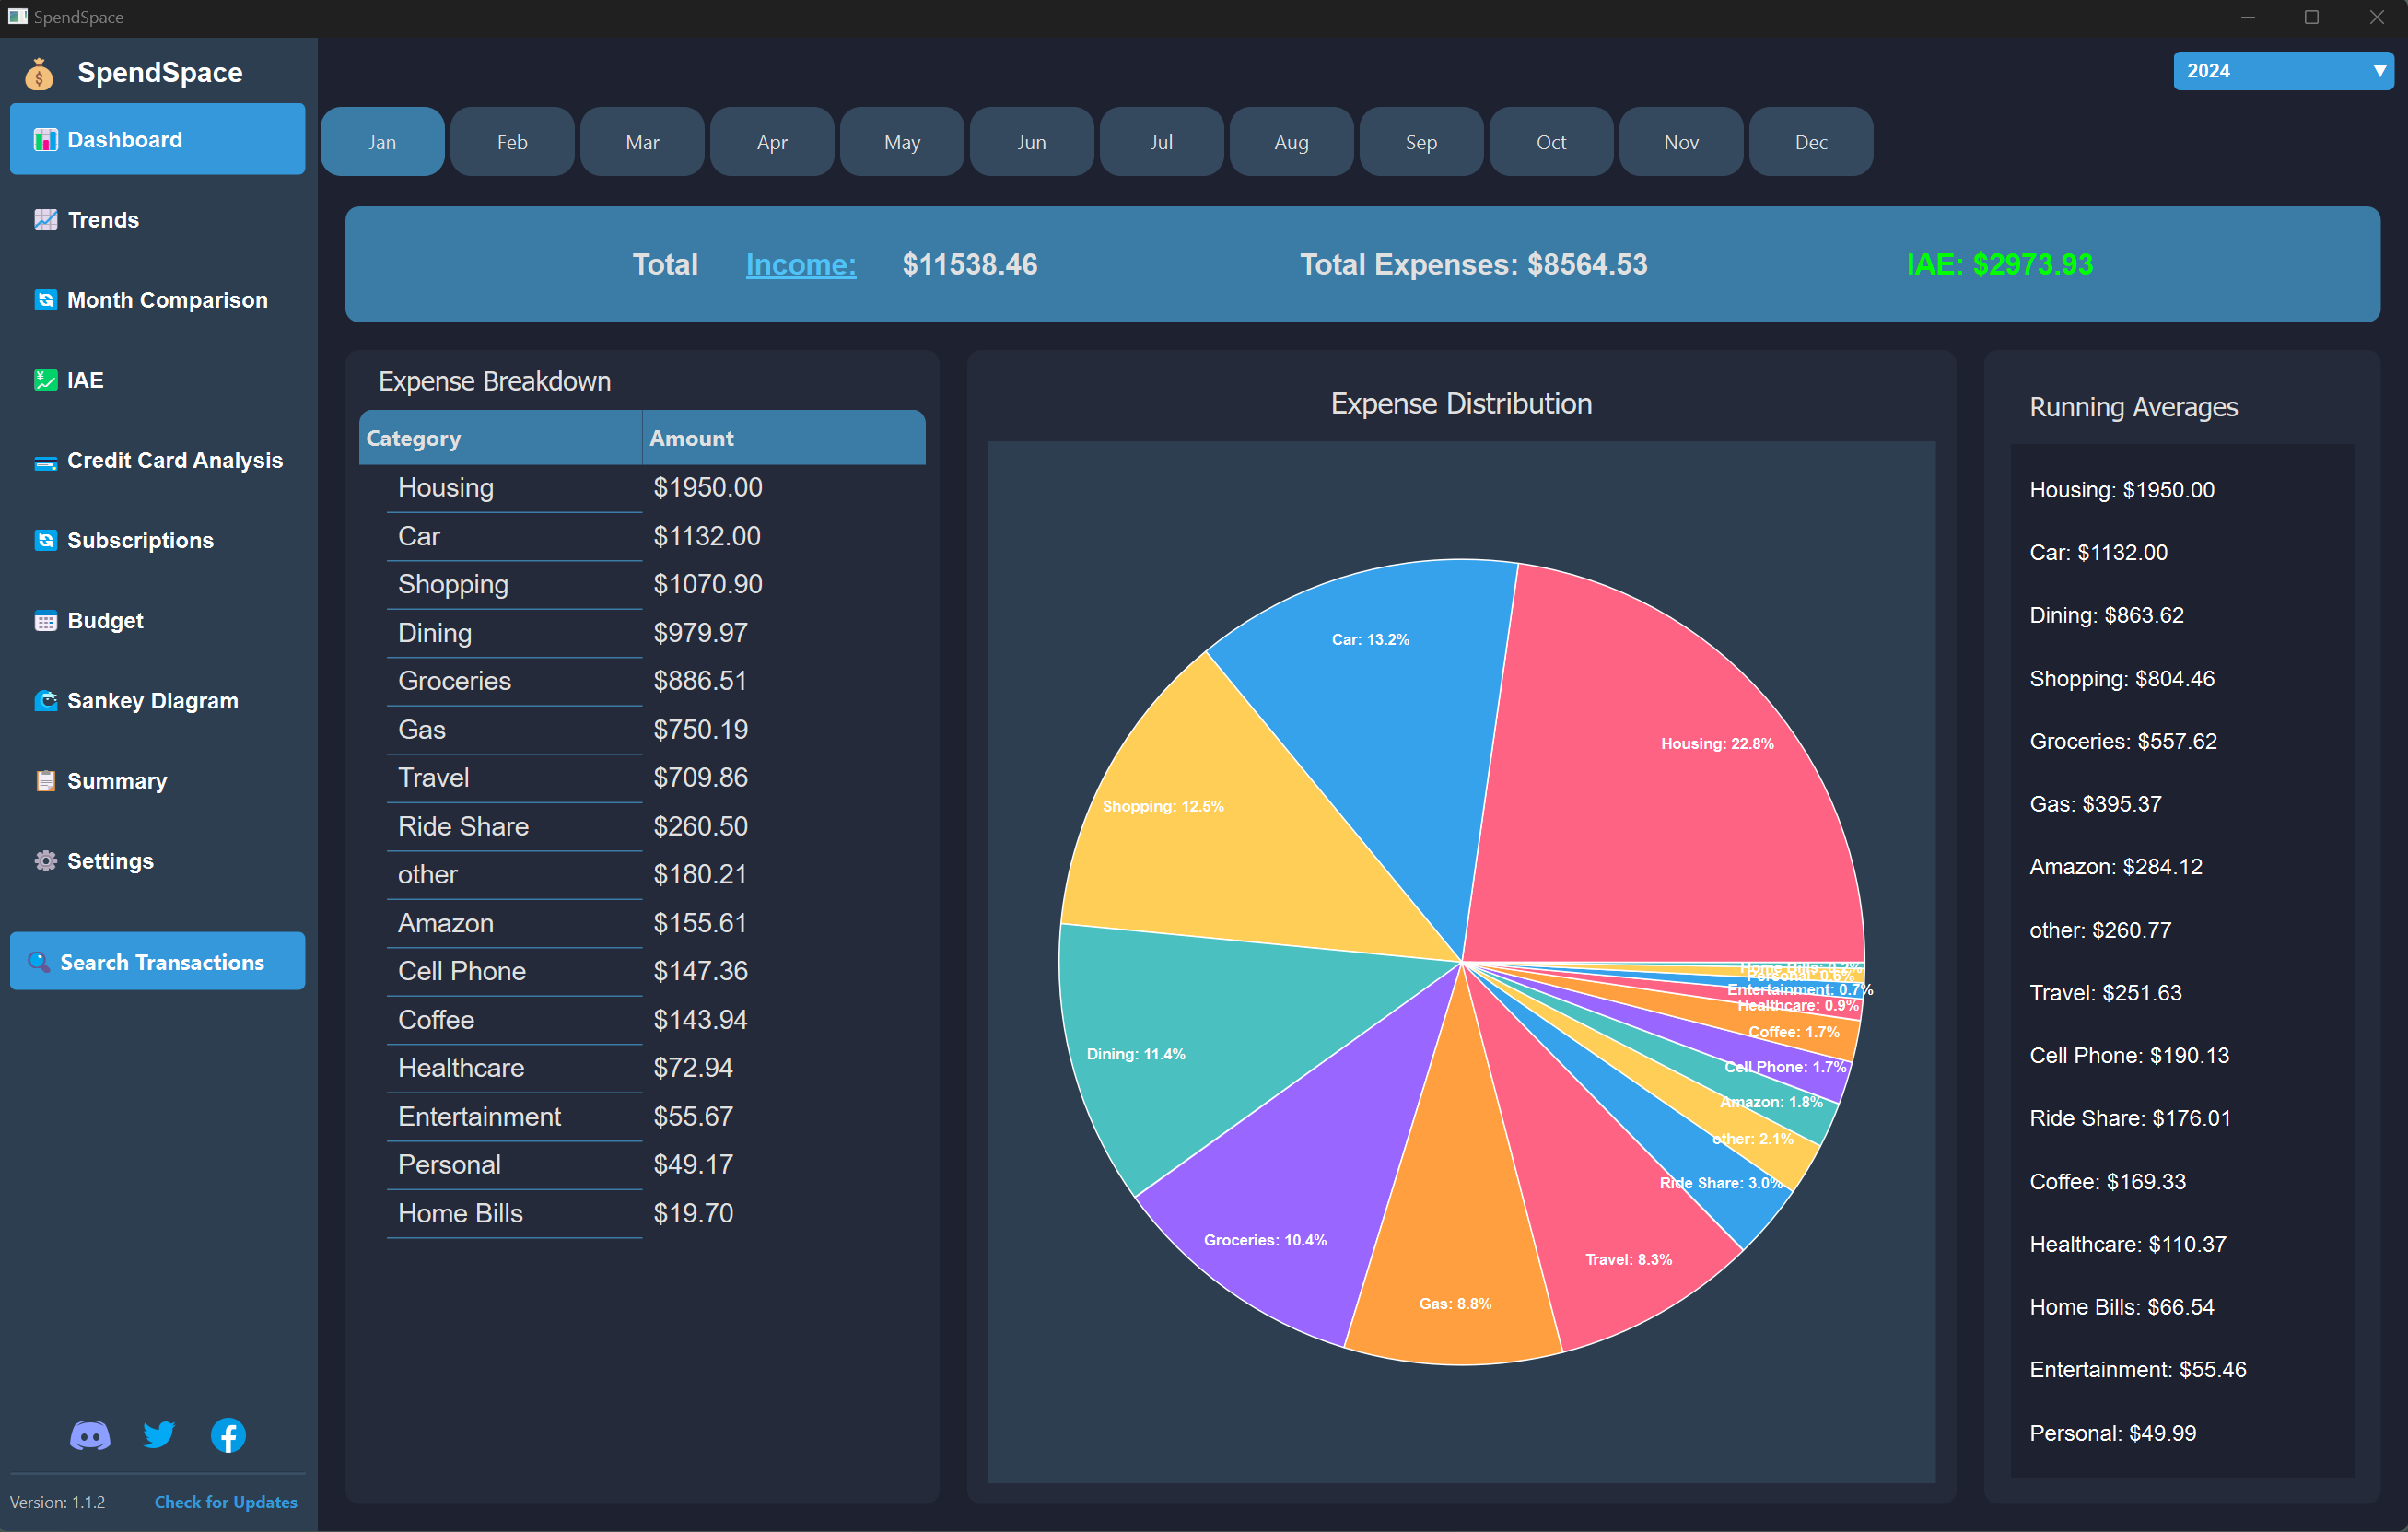Open the Twitter bird icon link
The height and width of the screenshot is (1532, 2408).
[159, 1435]
